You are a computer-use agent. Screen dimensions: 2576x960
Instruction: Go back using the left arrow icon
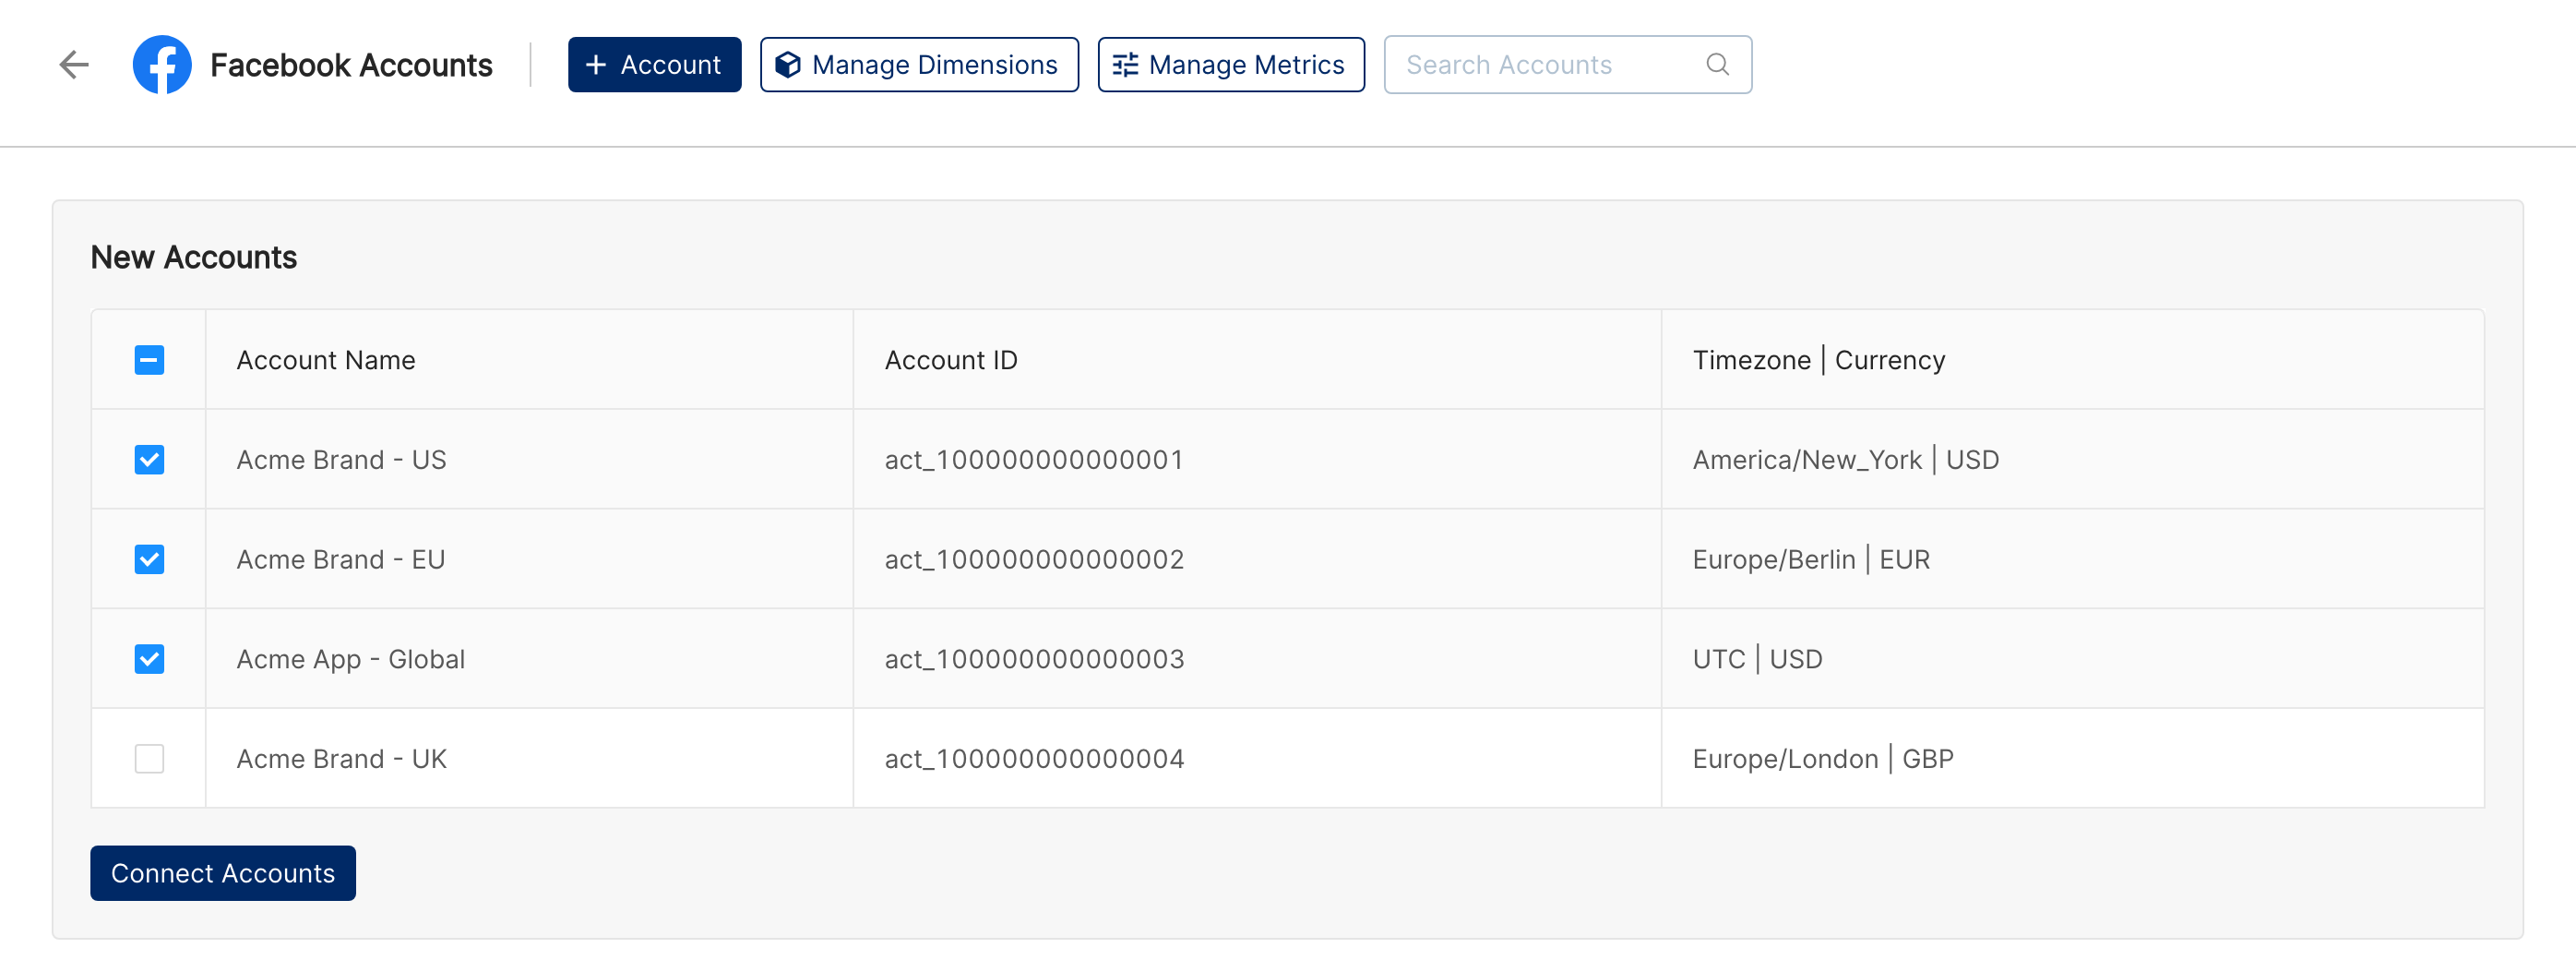click(74, 65)
